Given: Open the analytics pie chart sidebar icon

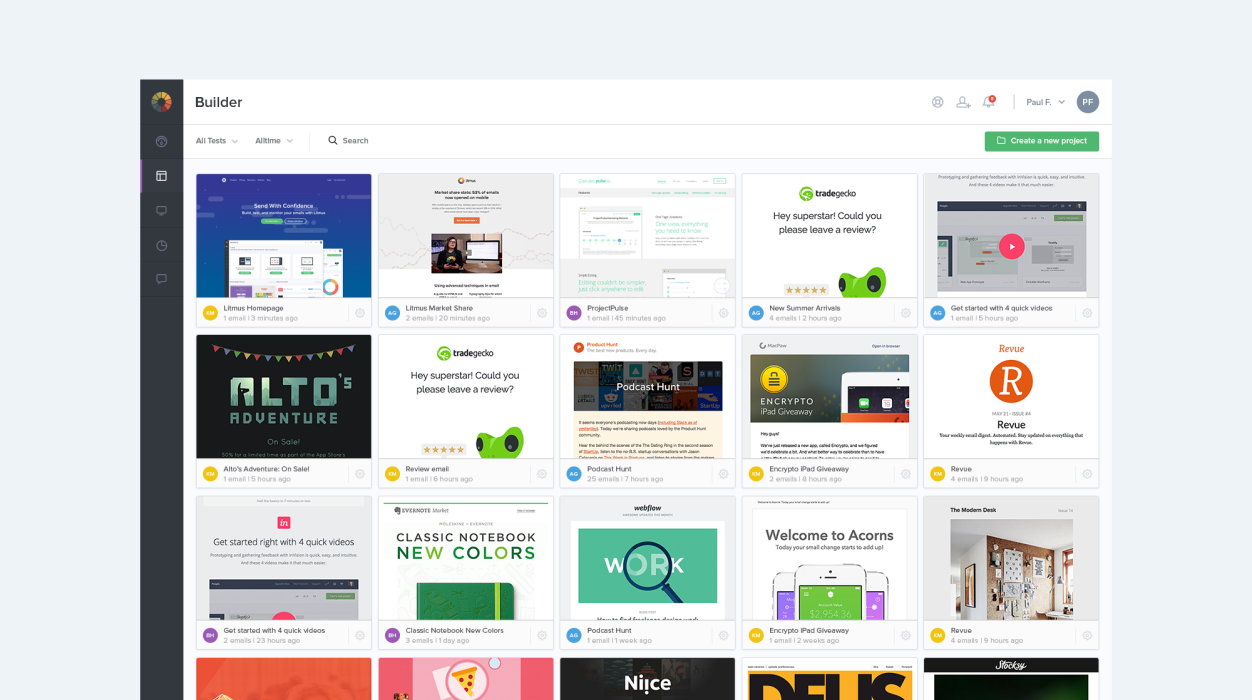Looking at the screenshot, I should point(161,246).
